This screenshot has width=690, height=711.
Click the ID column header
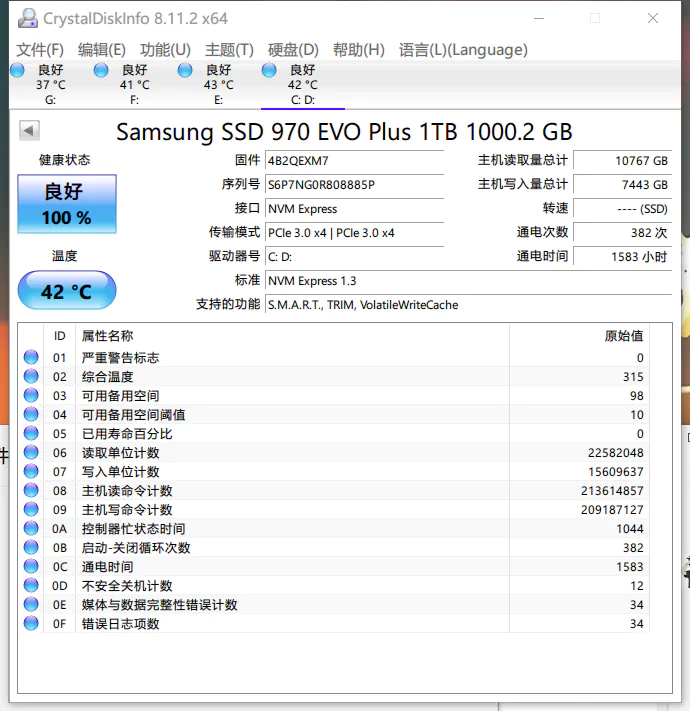pyautogui.click(x=59, y=336)
